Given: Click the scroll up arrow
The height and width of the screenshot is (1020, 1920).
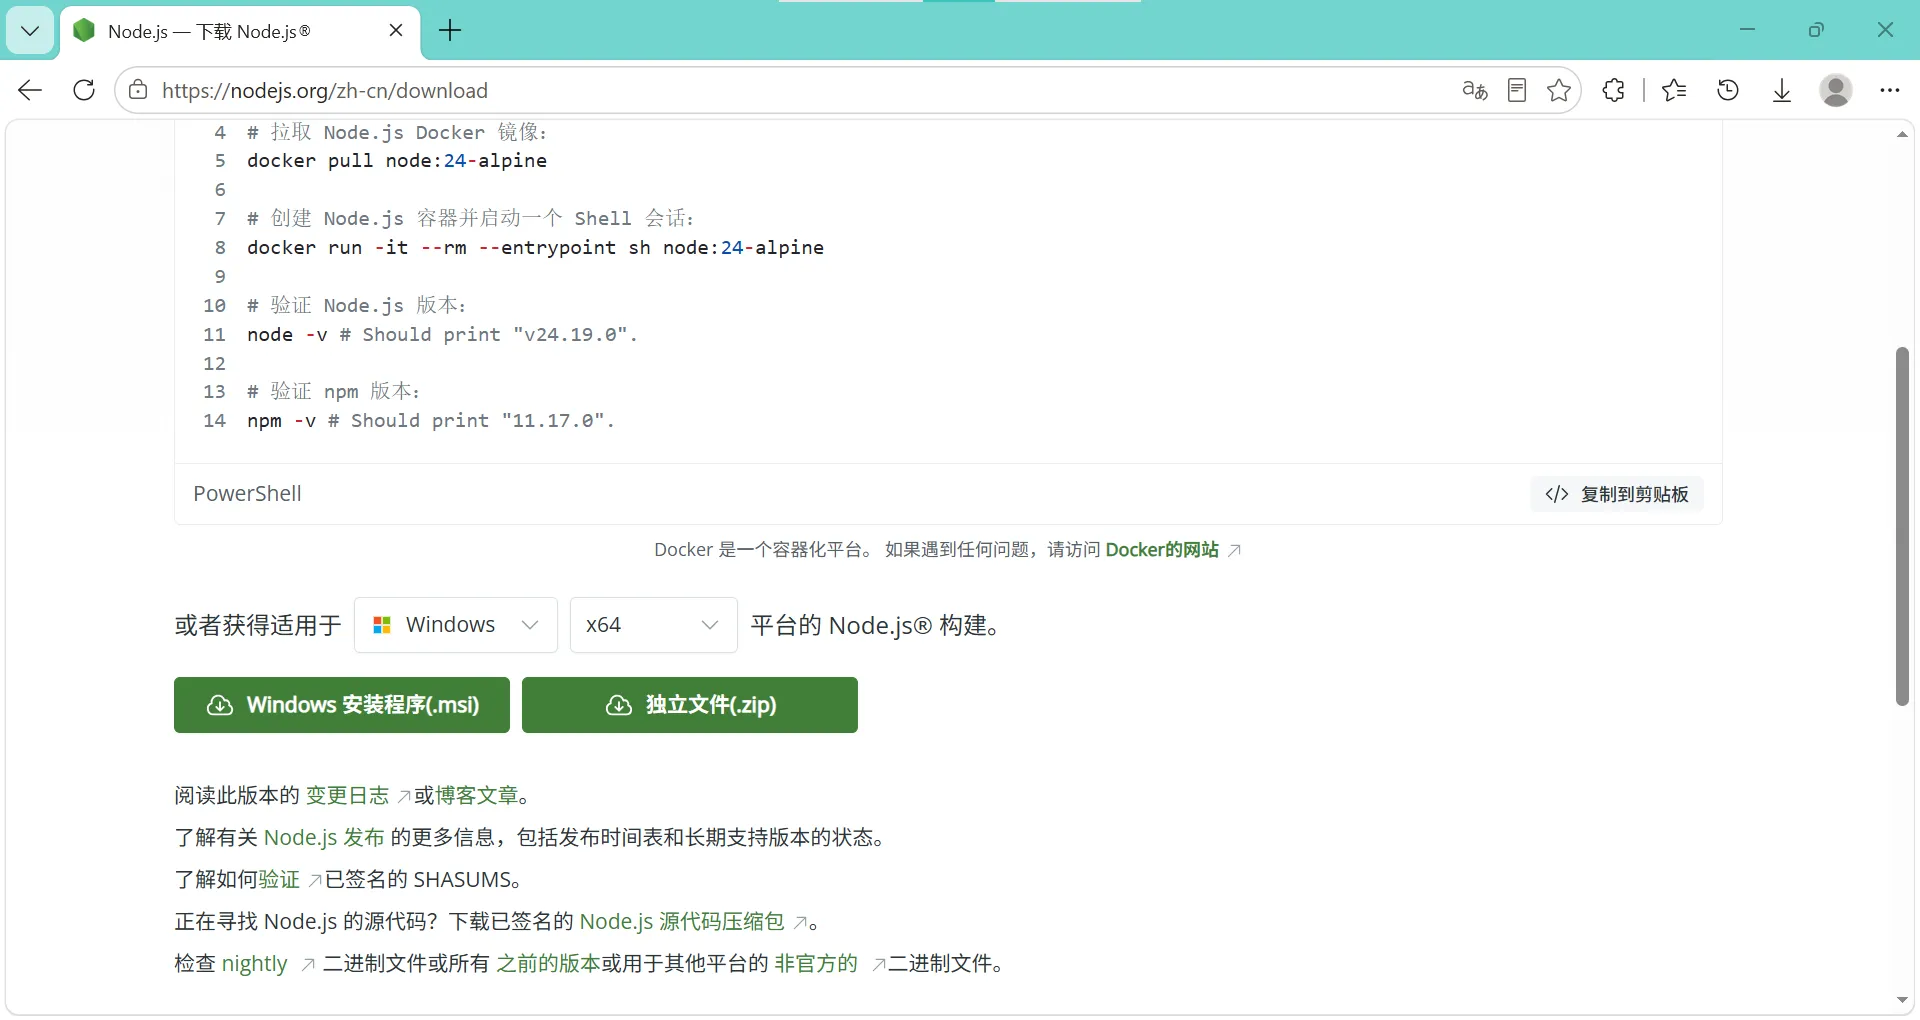Looking at the screenshot, I should pyautogui.click(x=1902, y=134).
